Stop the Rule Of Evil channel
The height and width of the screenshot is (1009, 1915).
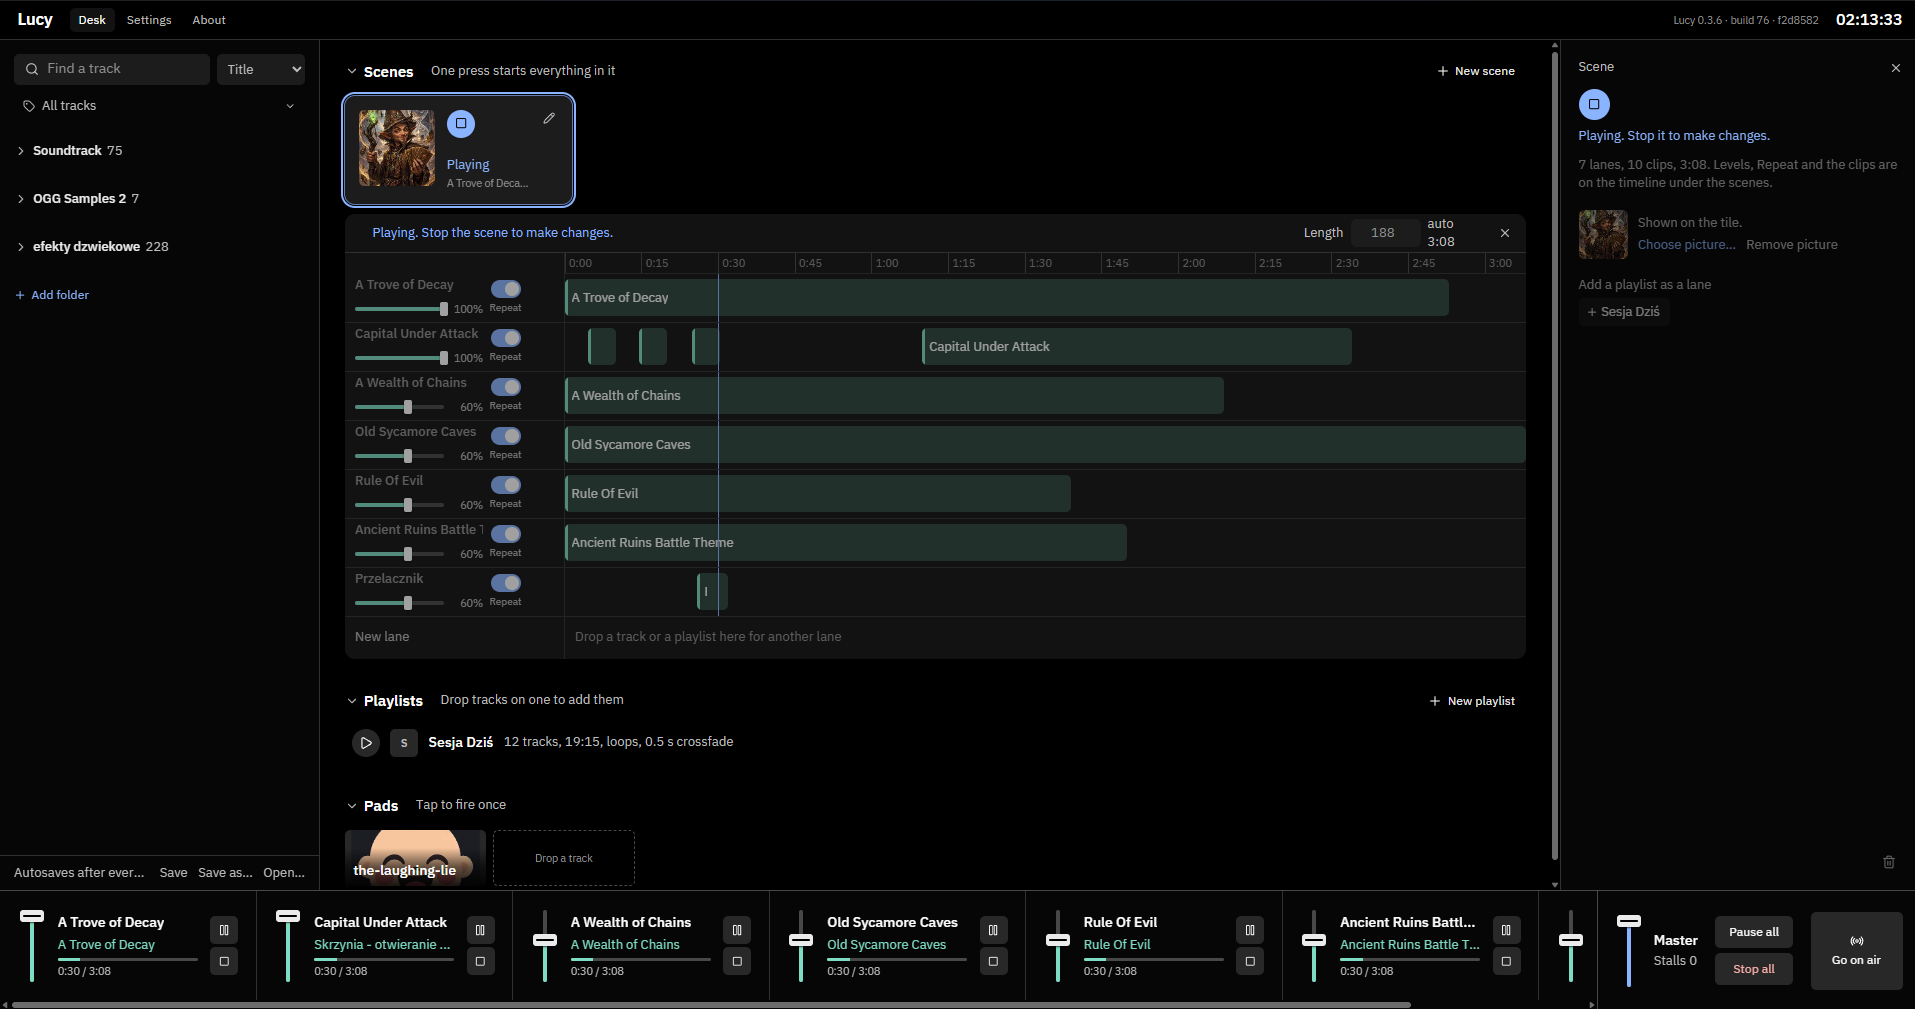1250,961
